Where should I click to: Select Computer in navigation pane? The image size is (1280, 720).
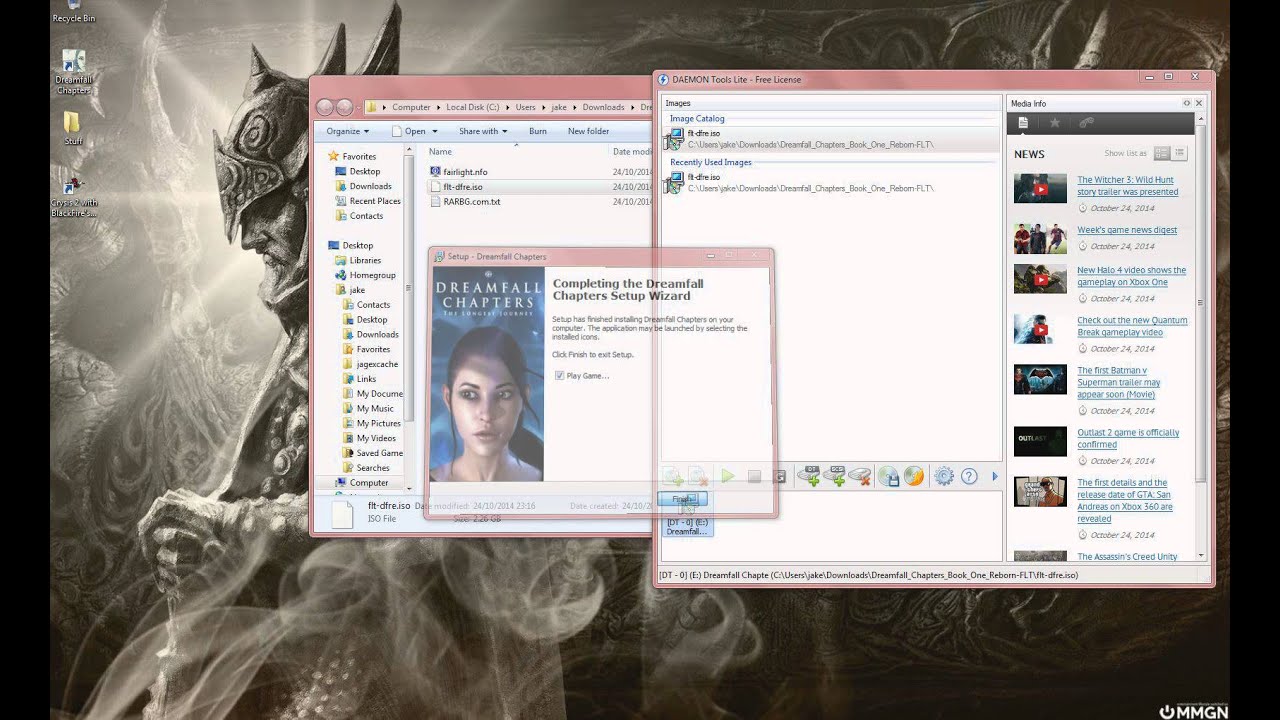pos(361,483)
